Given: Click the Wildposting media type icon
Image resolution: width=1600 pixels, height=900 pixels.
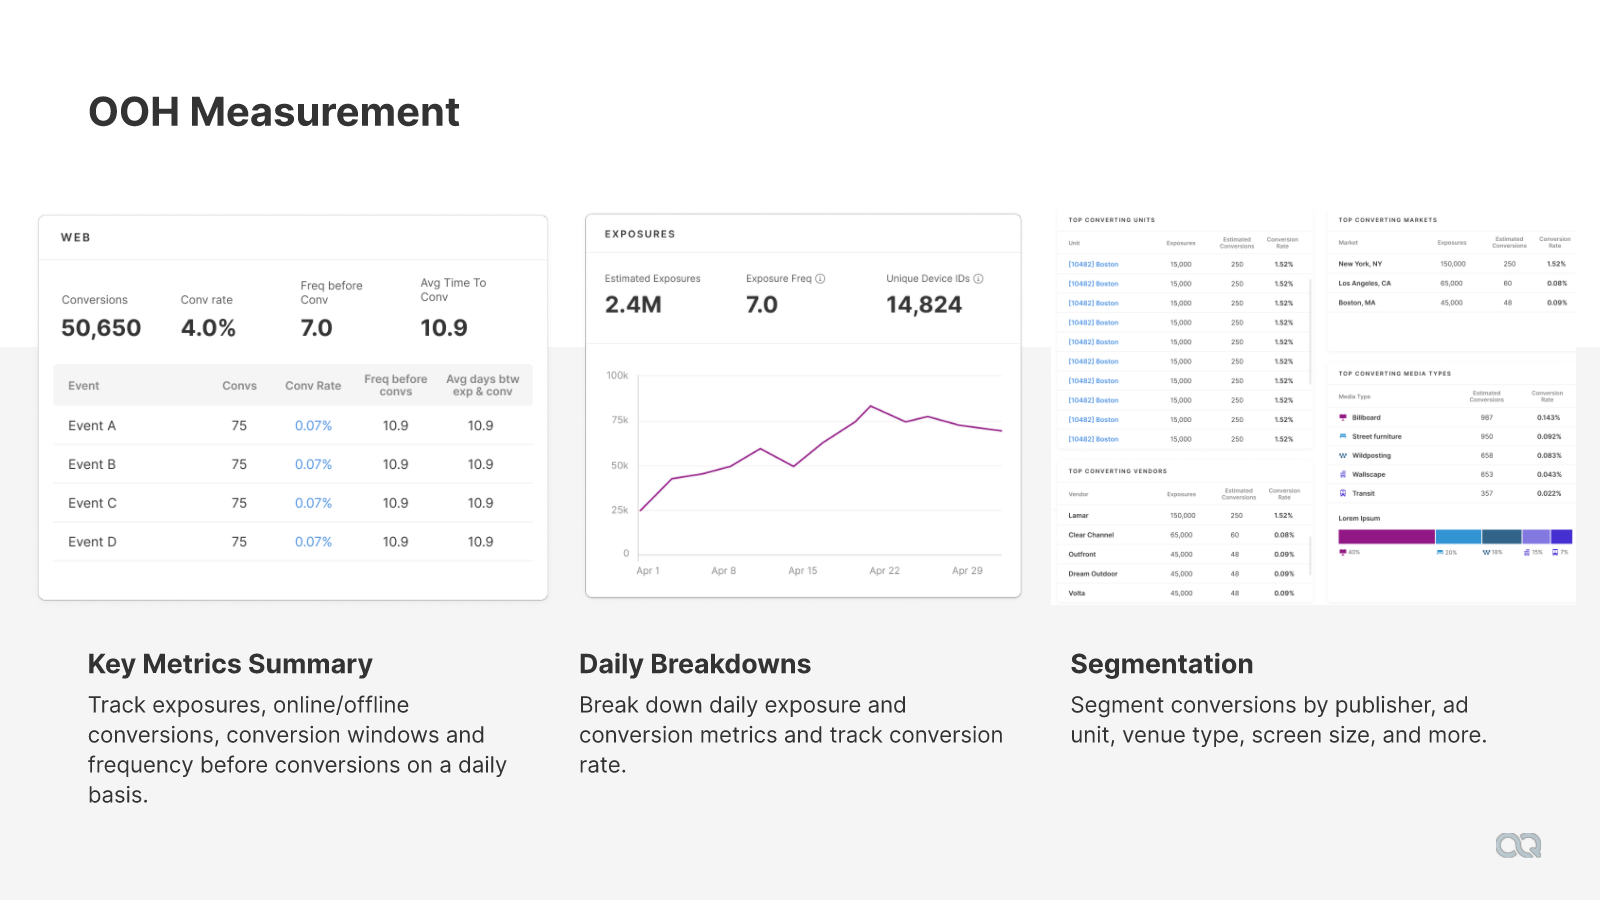Looking at the screenshot, I should 1343,456.
